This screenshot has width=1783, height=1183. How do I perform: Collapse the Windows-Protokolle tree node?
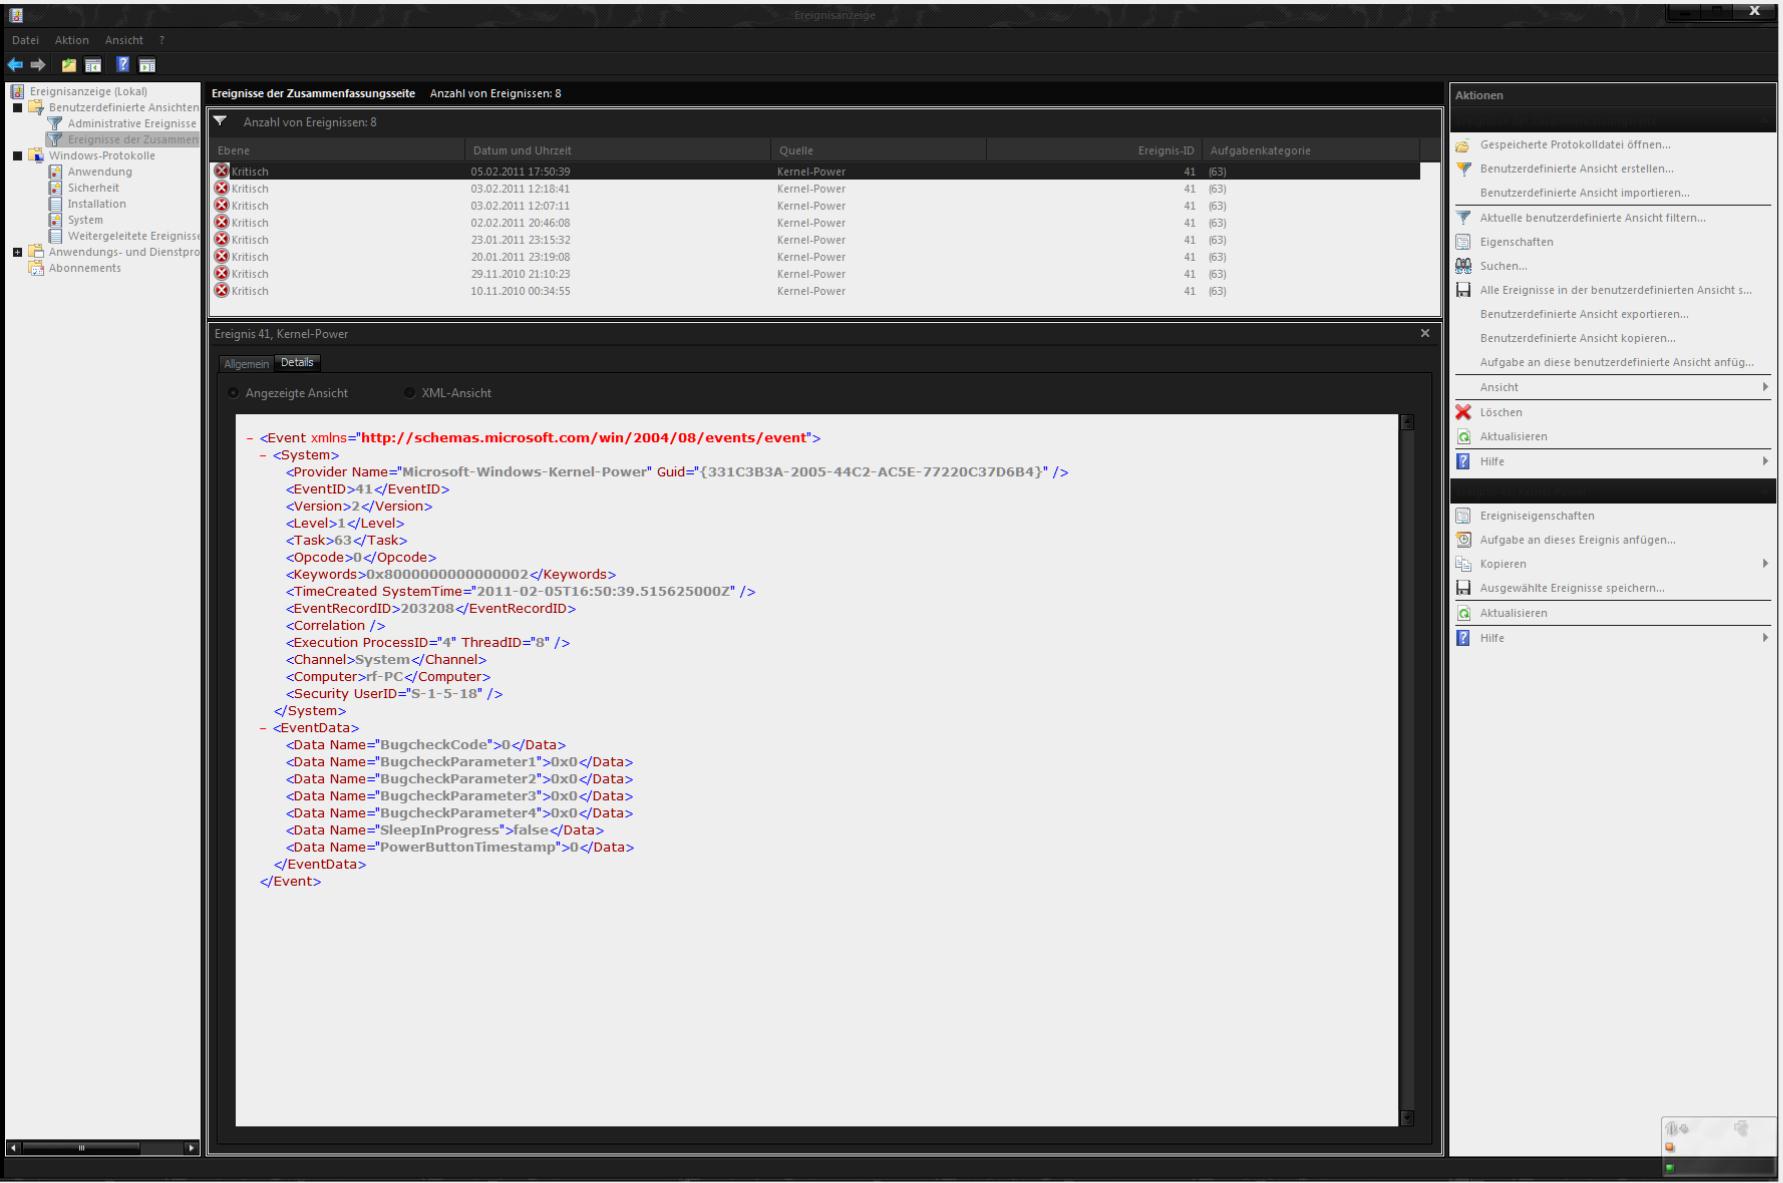click(x=17, y=156)
